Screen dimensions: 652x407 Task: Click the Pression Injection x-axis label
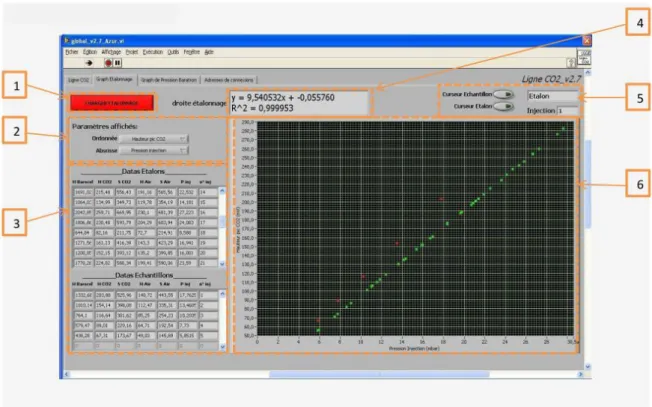point(414,348)
